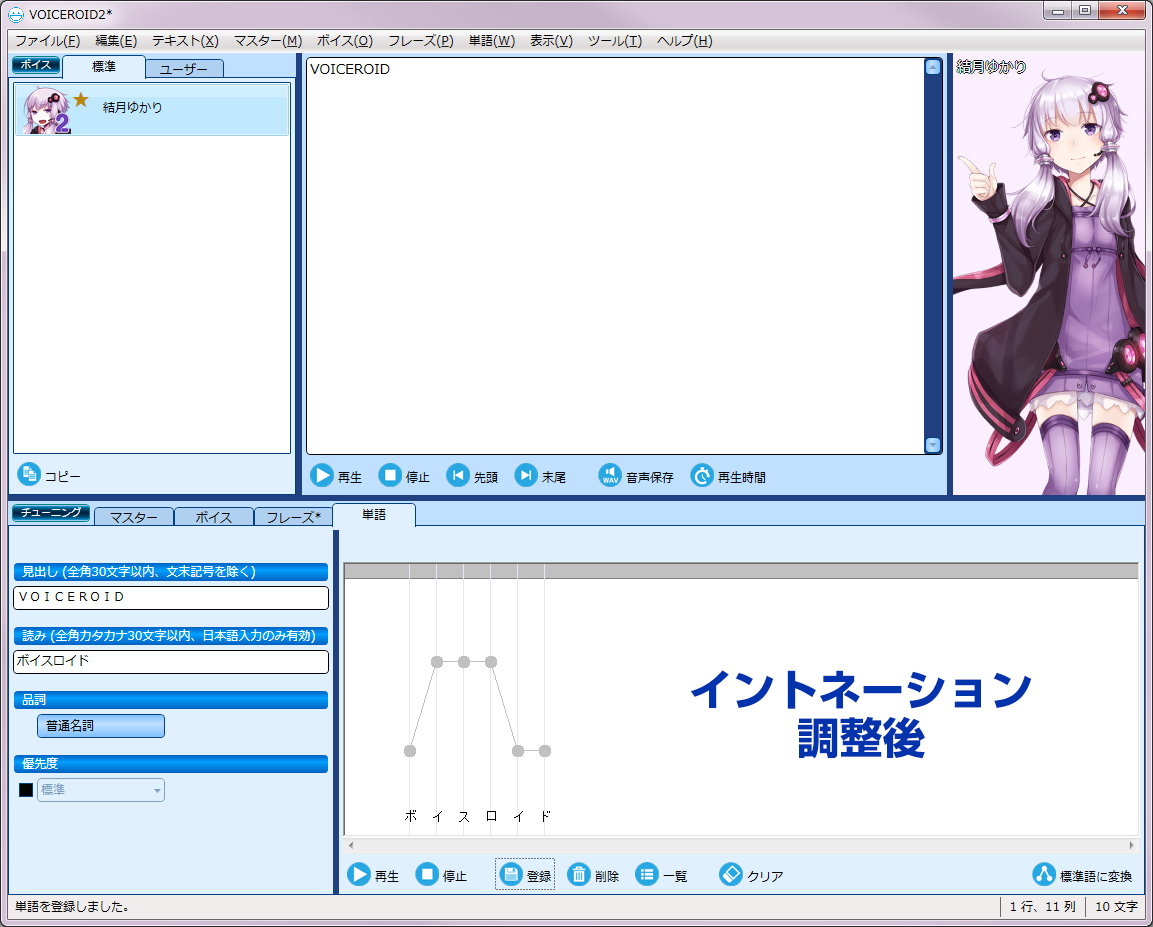This screenshot has width=1153, height=927.
Task: Copy the voice preset with コピー icon
Action: [29, 475]
